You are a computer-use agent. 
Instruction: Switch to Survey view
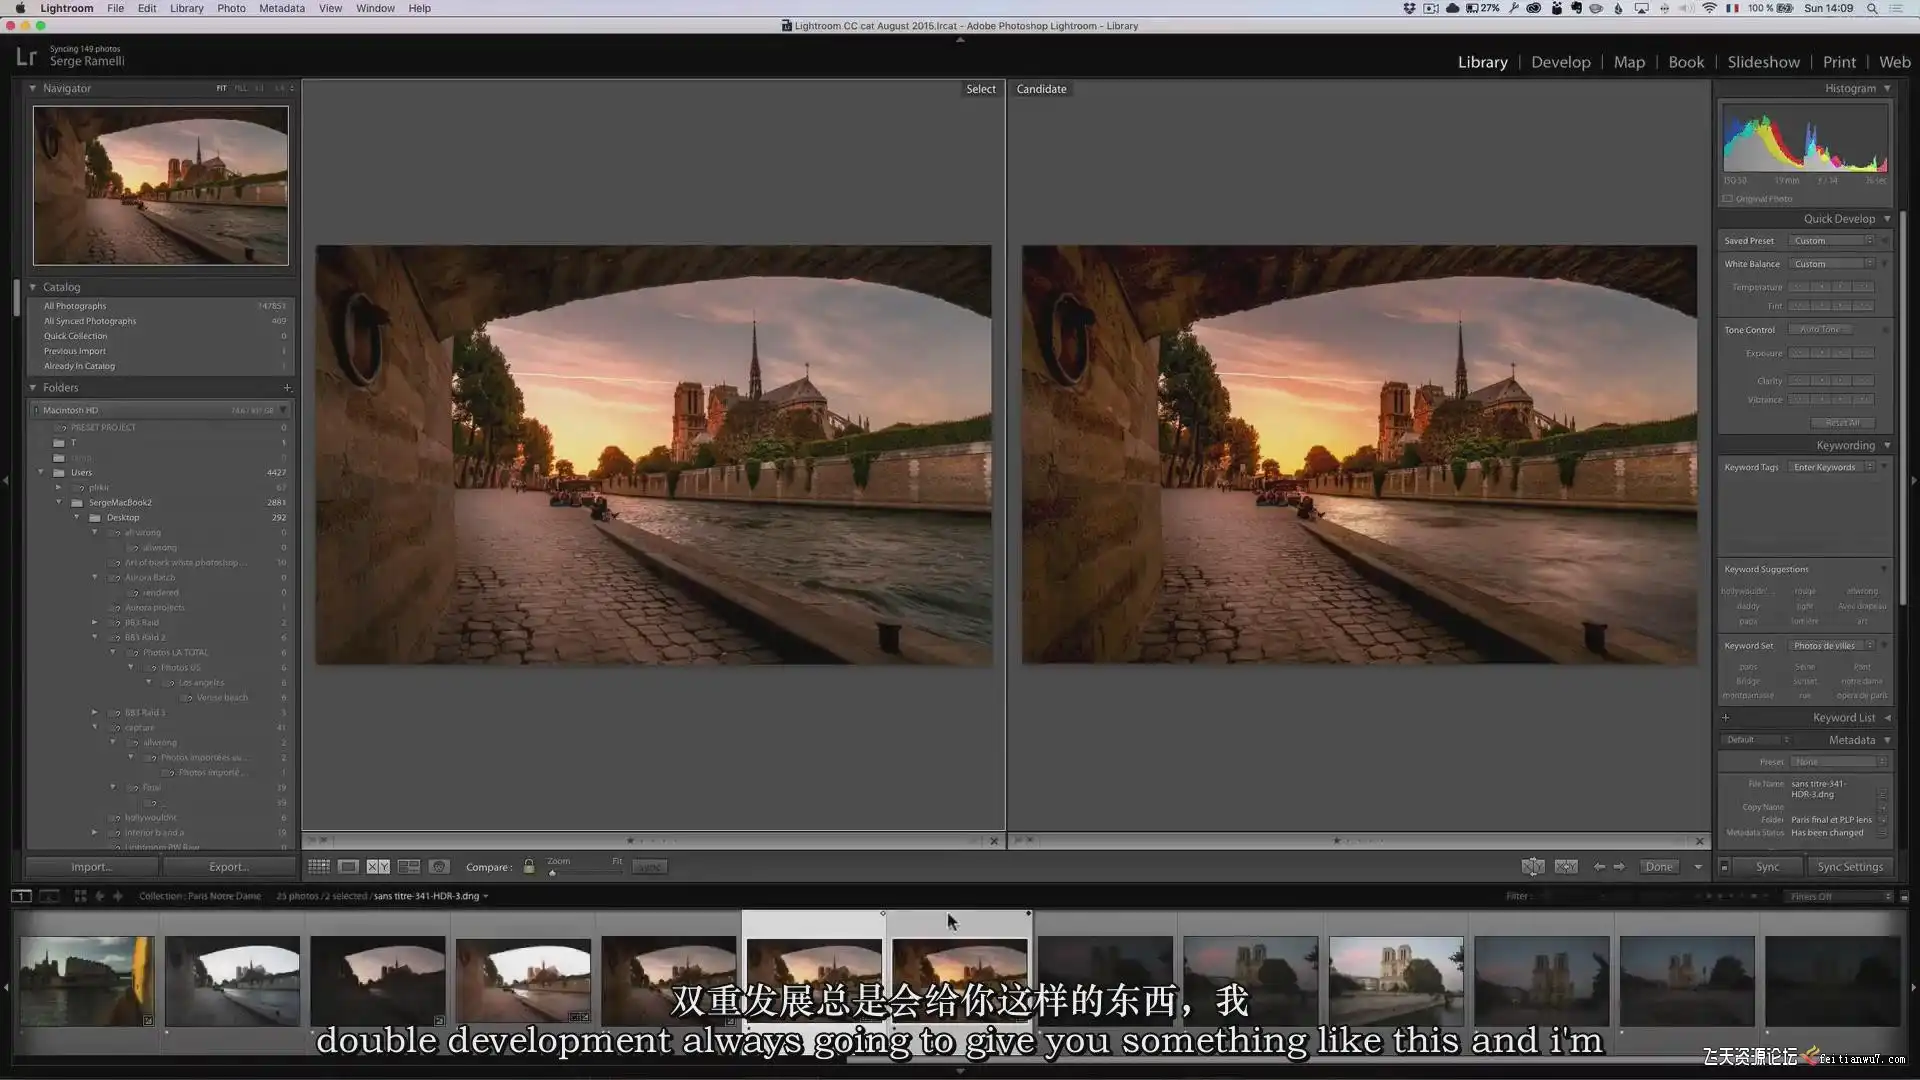pyautogui.click(x=409, y=867)
